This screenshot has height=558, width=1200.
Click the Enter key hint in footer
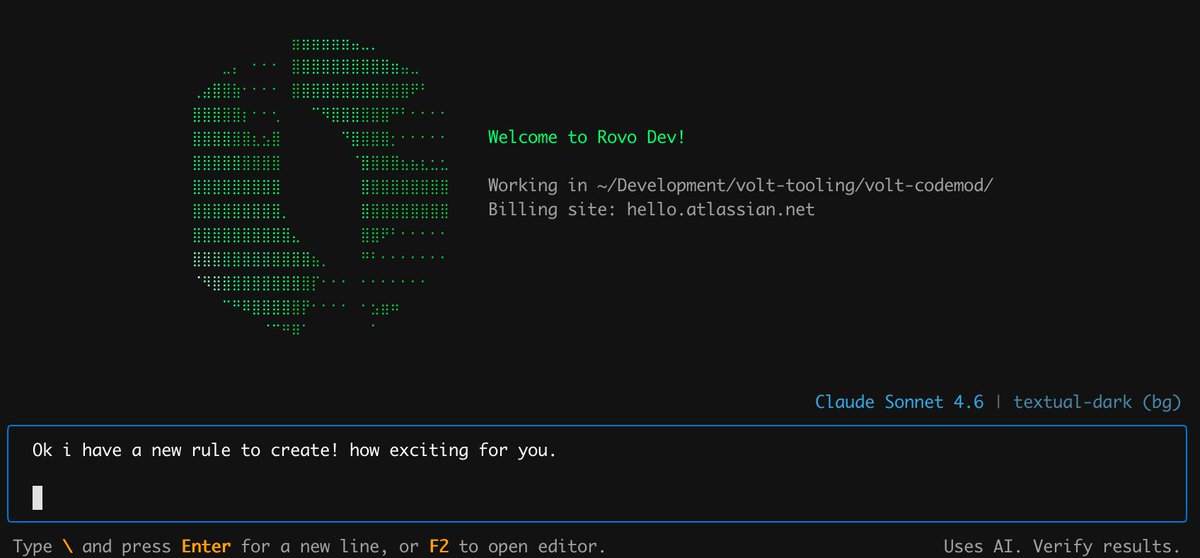[x=206, y=547]
